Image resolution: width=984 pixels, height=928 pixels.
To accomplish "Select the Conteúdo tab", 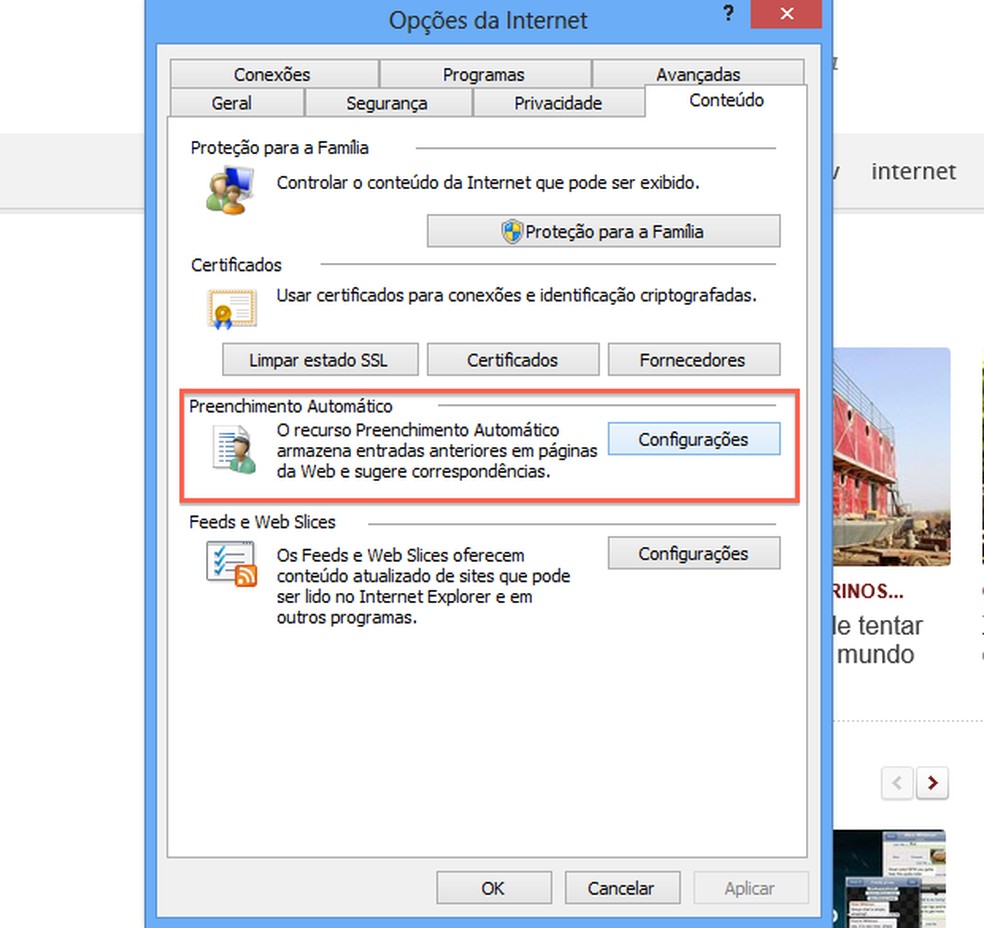I will click(726, 100).
